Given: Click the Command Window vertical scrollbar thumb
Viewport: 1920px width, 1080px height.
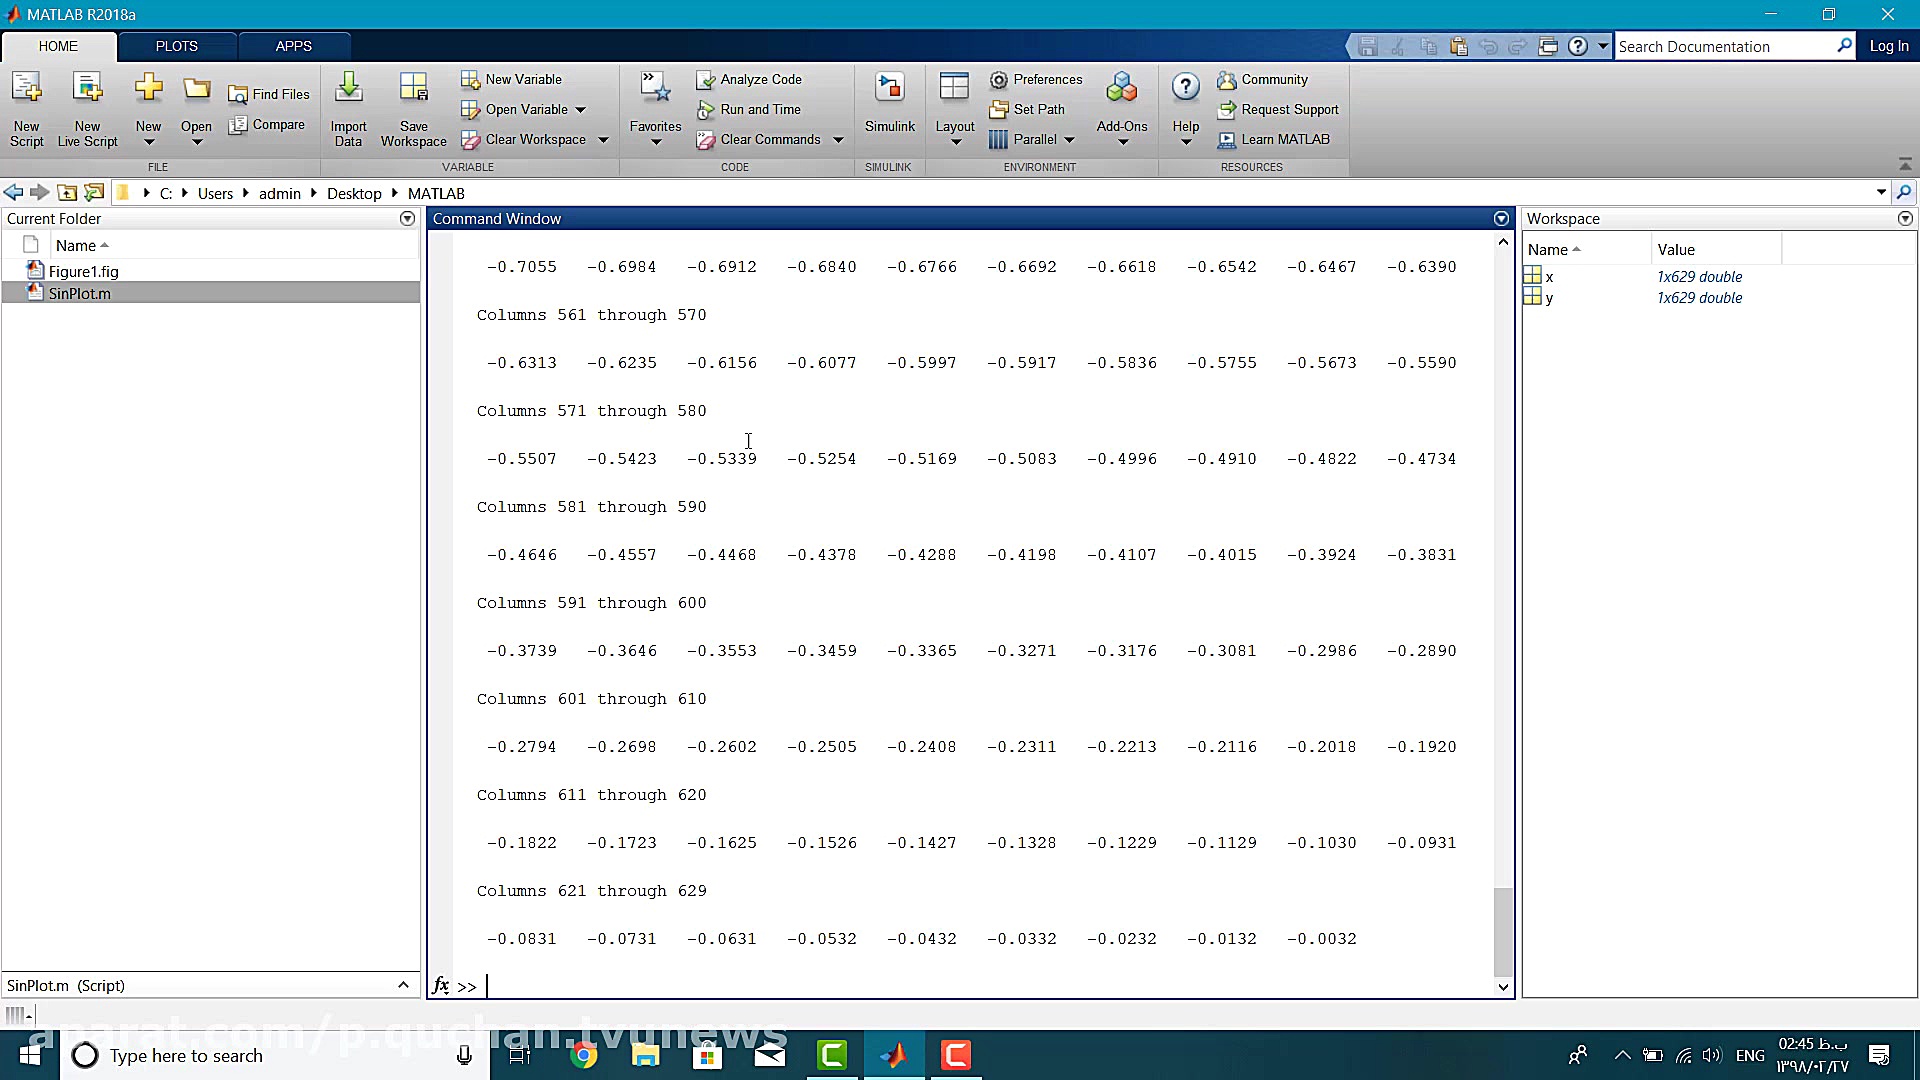Looking at the screenshot, I should pyautogui.click(x=1502, y=931).
